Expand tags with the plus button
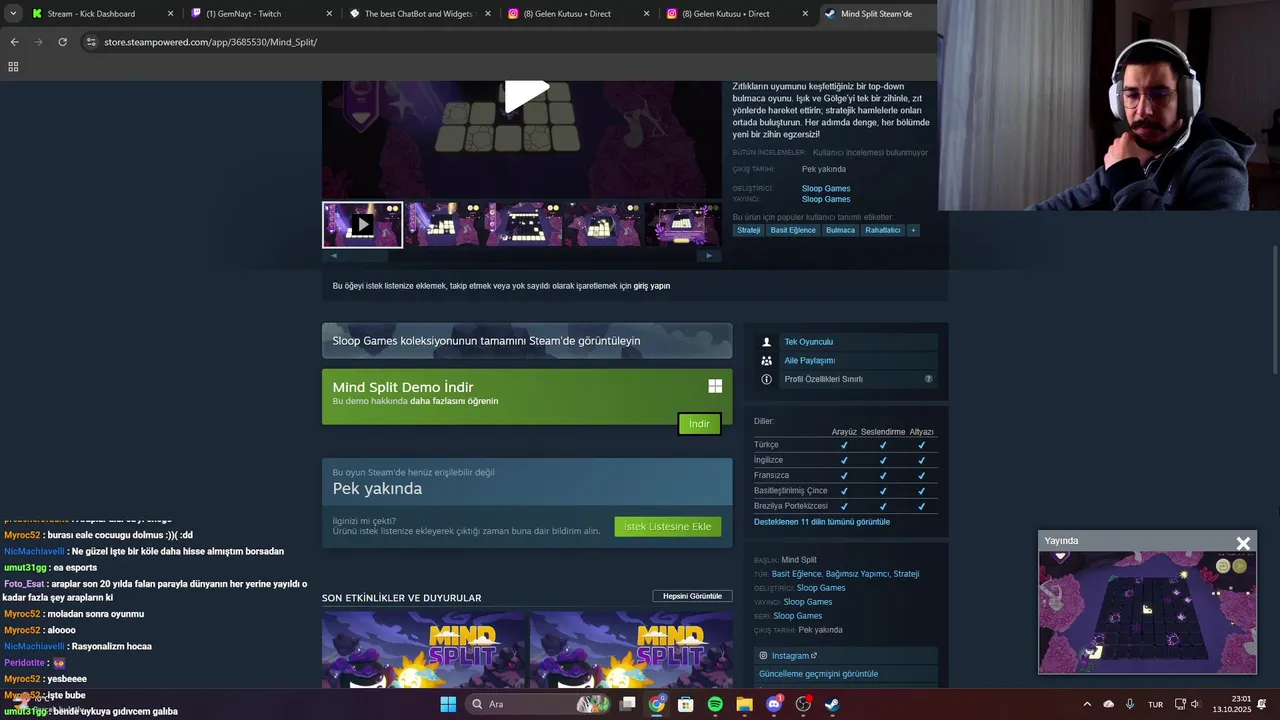 [x=912, y=230]
